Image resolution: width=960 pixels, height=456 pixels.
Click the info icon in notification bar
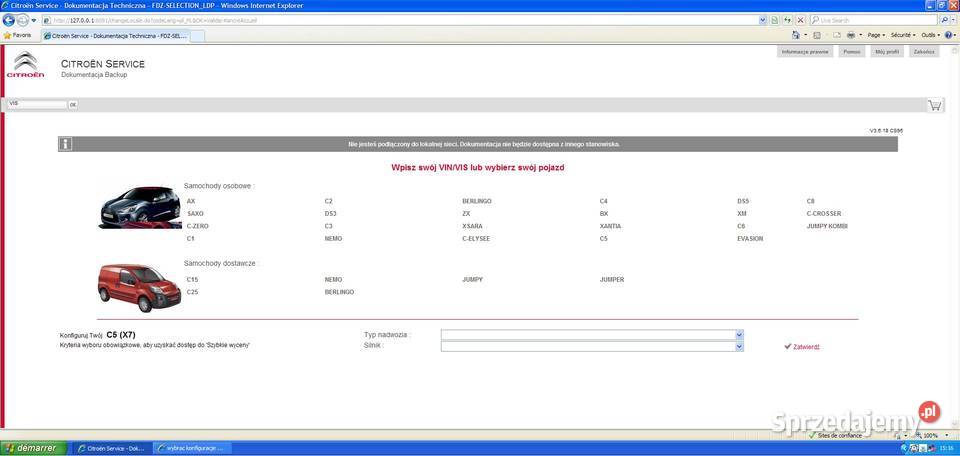[66, 144]
